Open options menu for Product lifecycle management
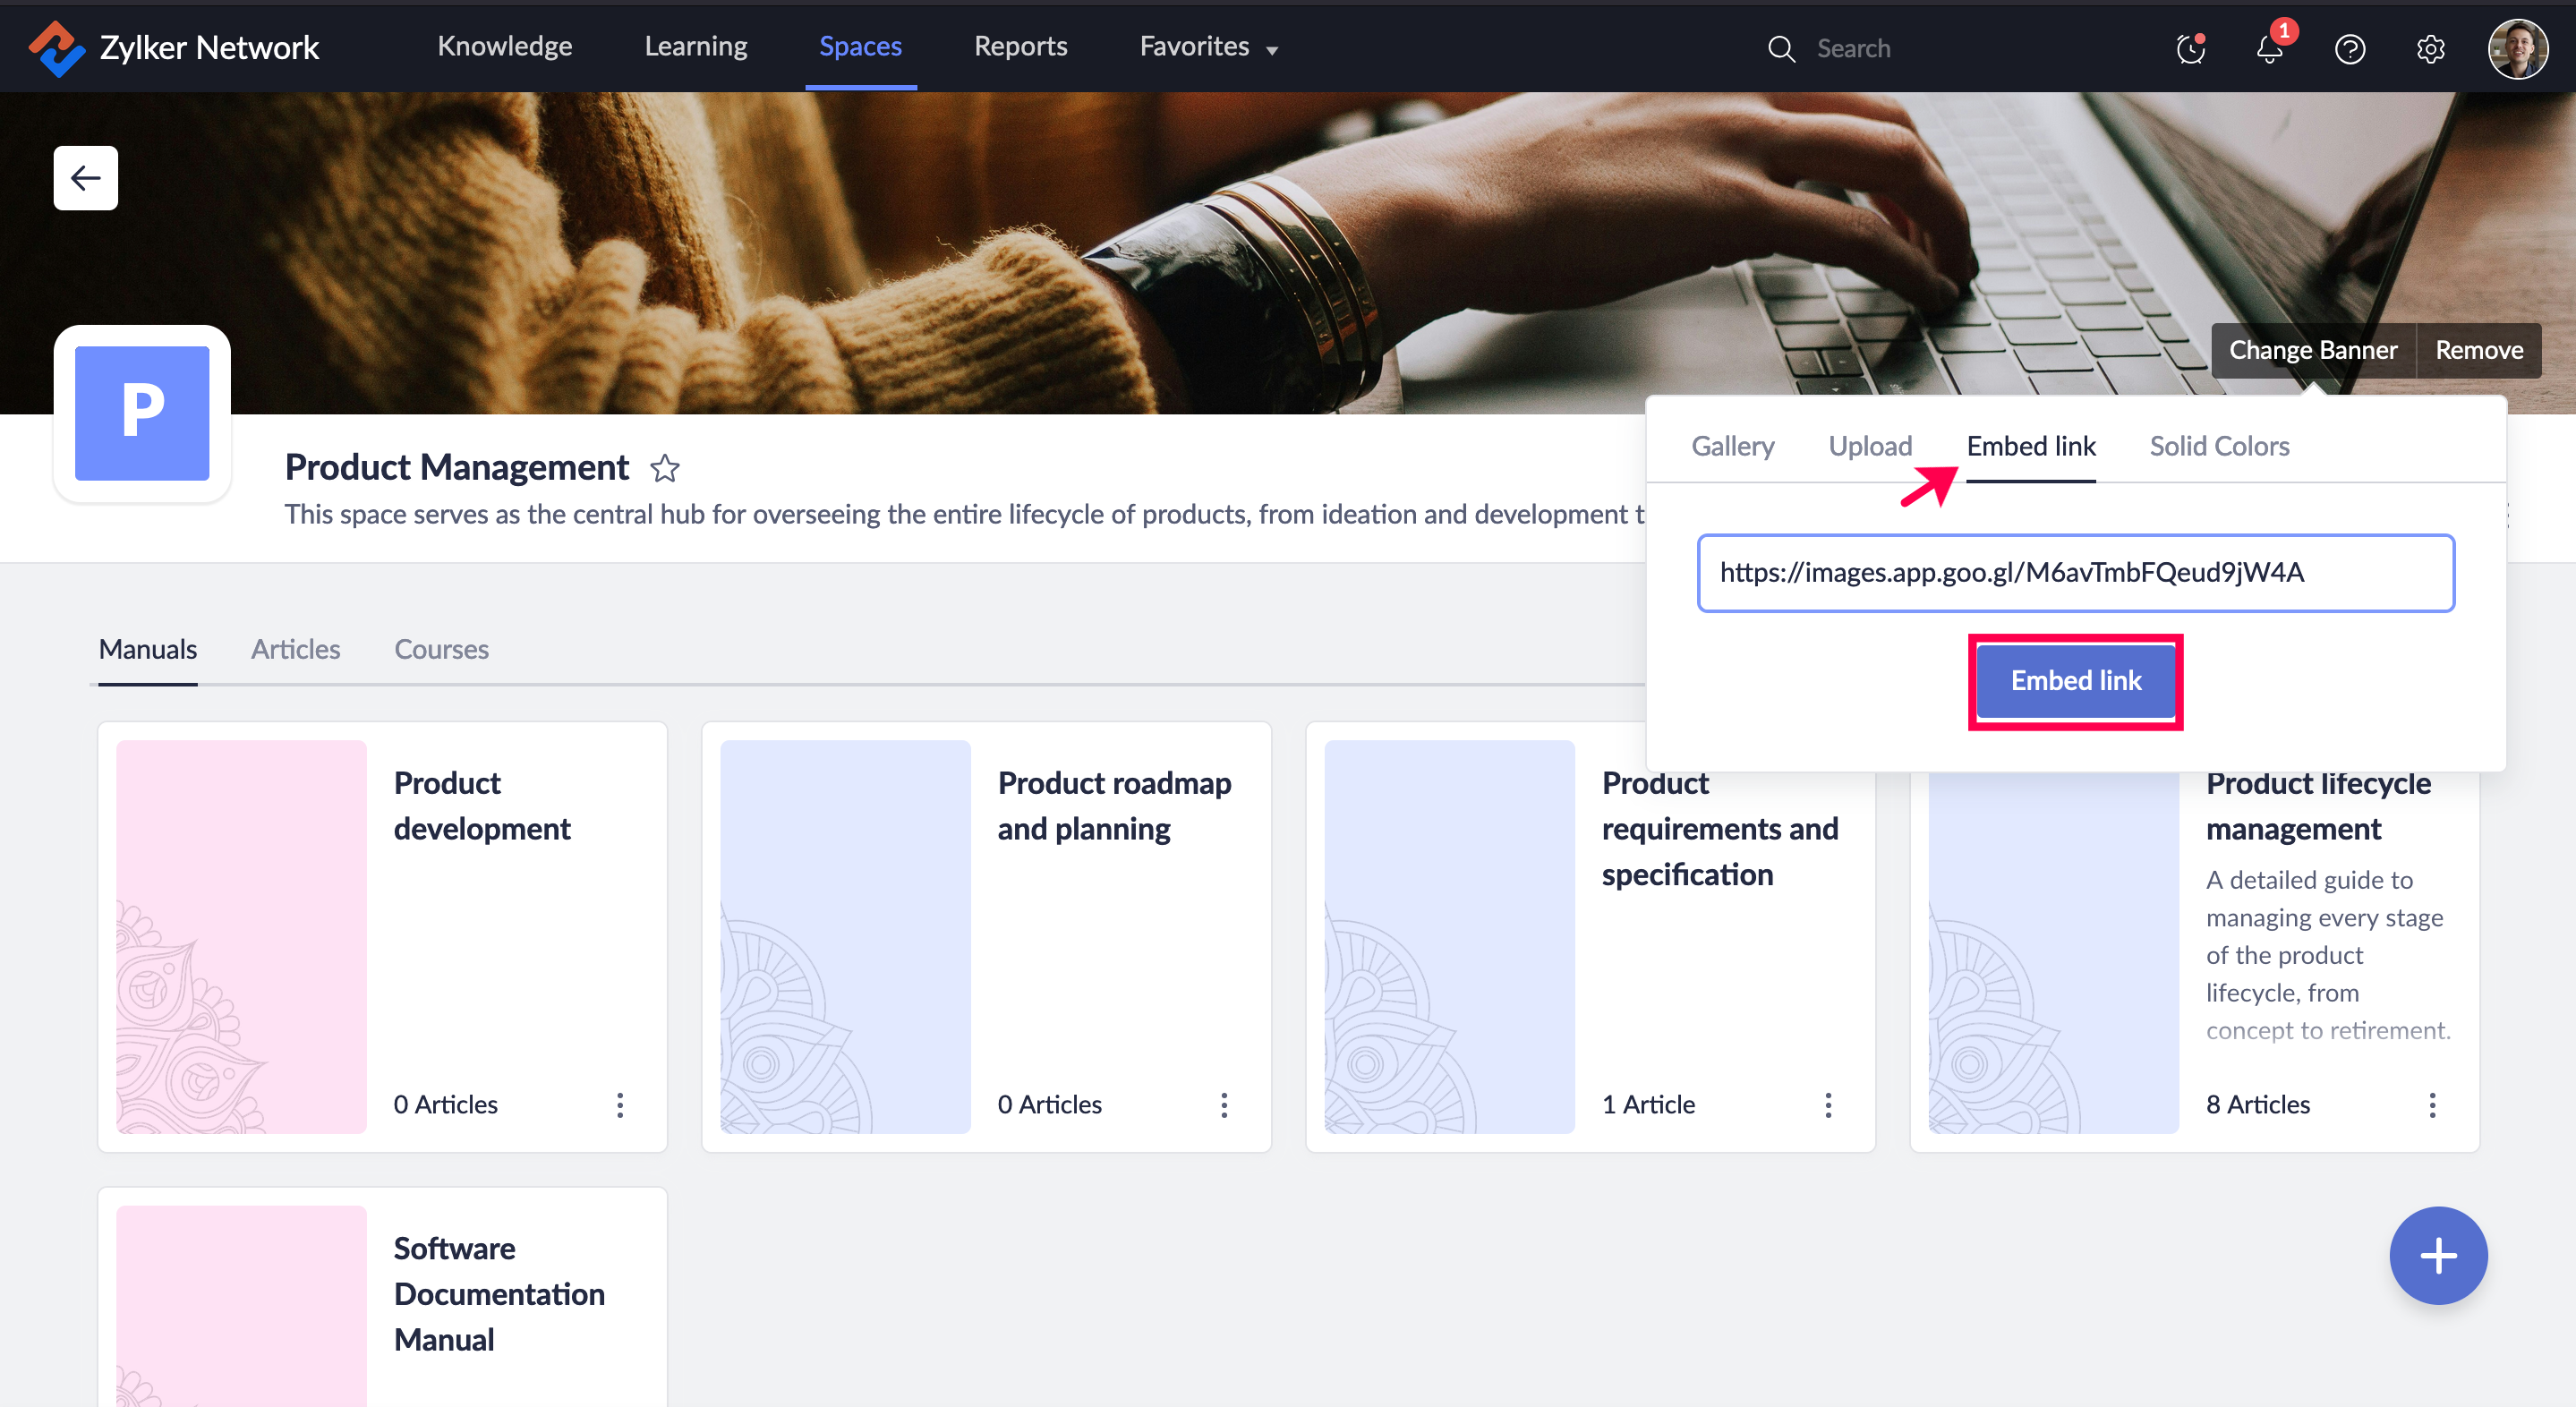Screen dimensions: 2576x1407 click(2432, 1105)
